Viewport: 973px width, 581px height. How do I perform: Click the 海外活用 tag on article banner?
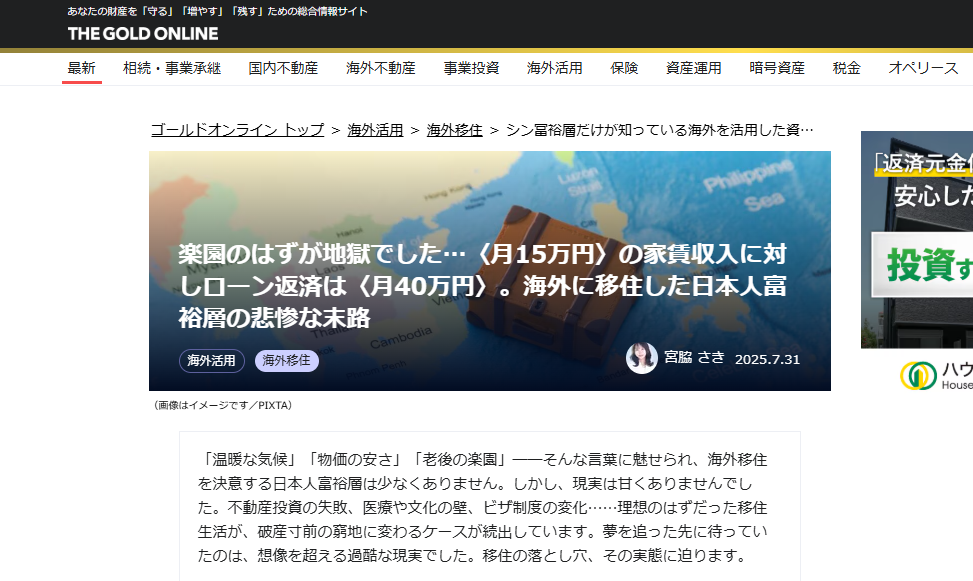click(212, 361)
